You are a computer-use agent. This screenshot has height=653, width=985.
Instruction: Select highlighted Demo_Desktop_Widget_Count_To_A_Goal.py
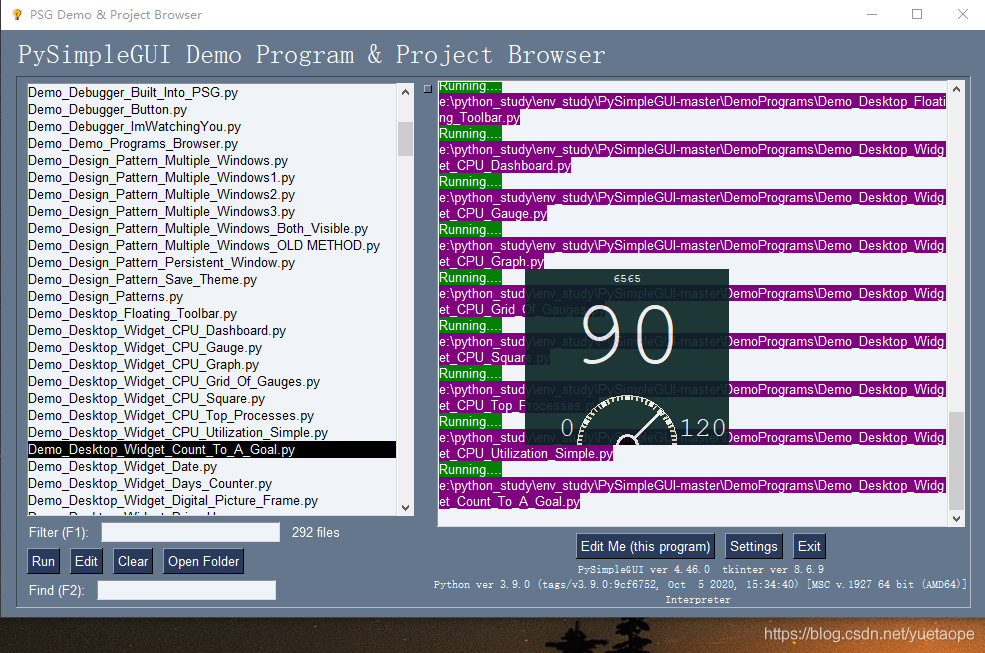(212, 449)
